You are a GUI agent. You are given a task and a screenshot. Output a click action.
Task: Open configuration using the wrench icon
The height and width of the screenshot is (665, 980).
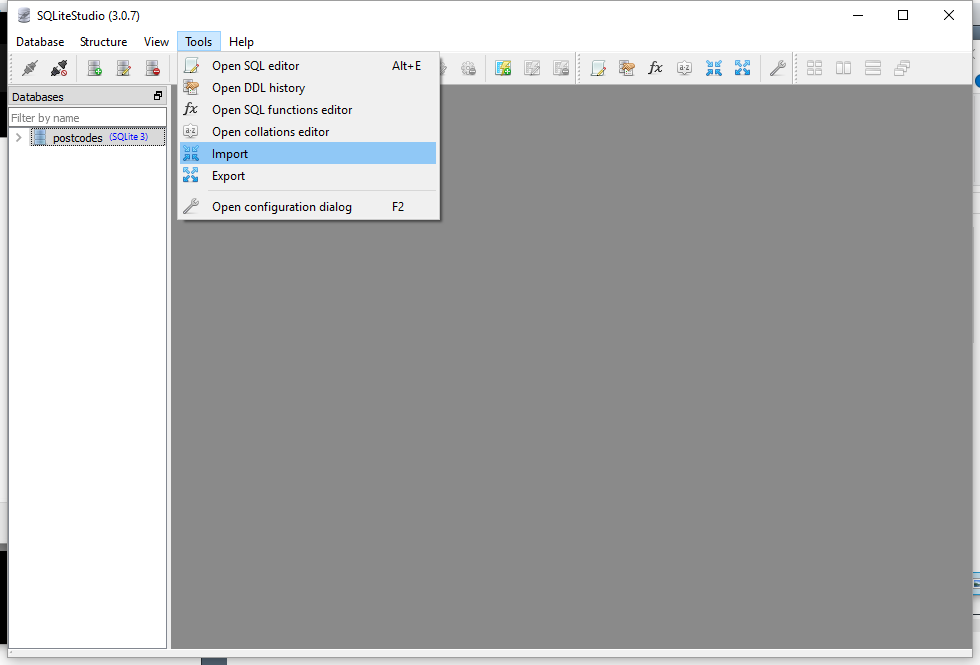tap(778, 68)
